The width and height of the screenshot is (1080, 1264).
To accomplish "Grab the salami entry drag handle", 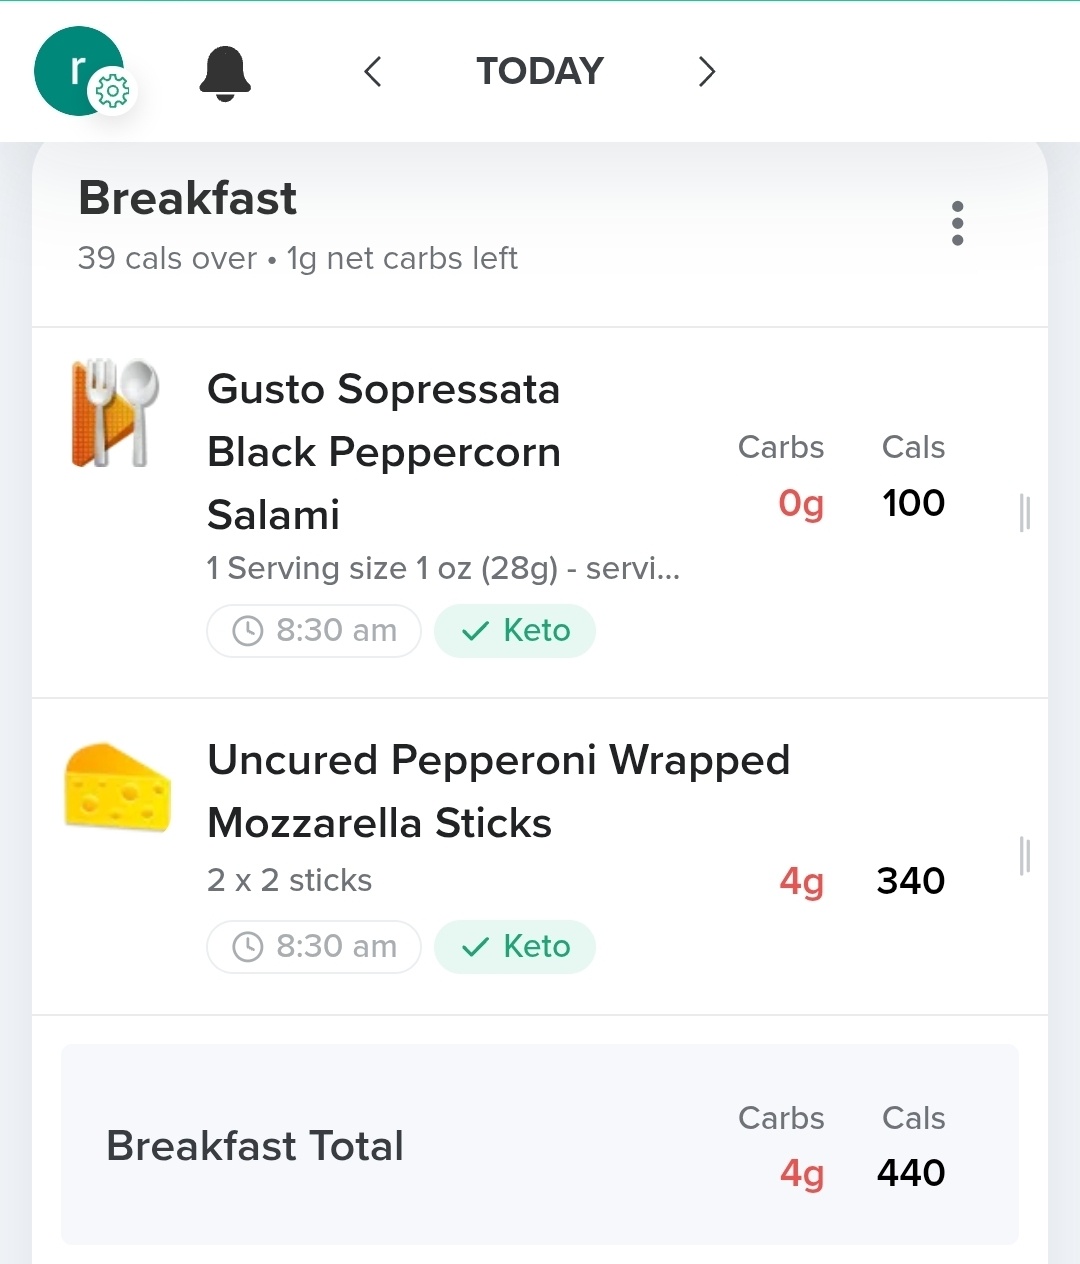I will (x=1024, y=512).
